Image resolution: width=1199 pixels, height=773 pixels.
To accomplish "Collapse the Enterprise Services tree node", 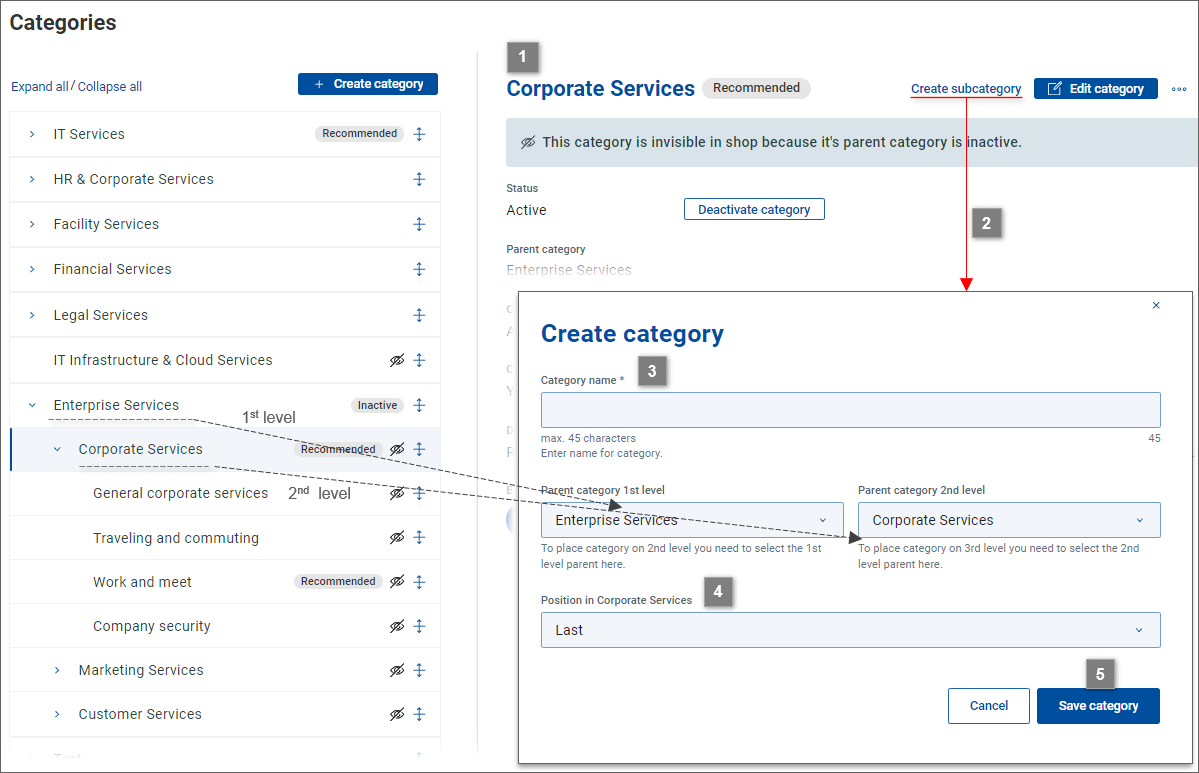I will click(32, 405).
